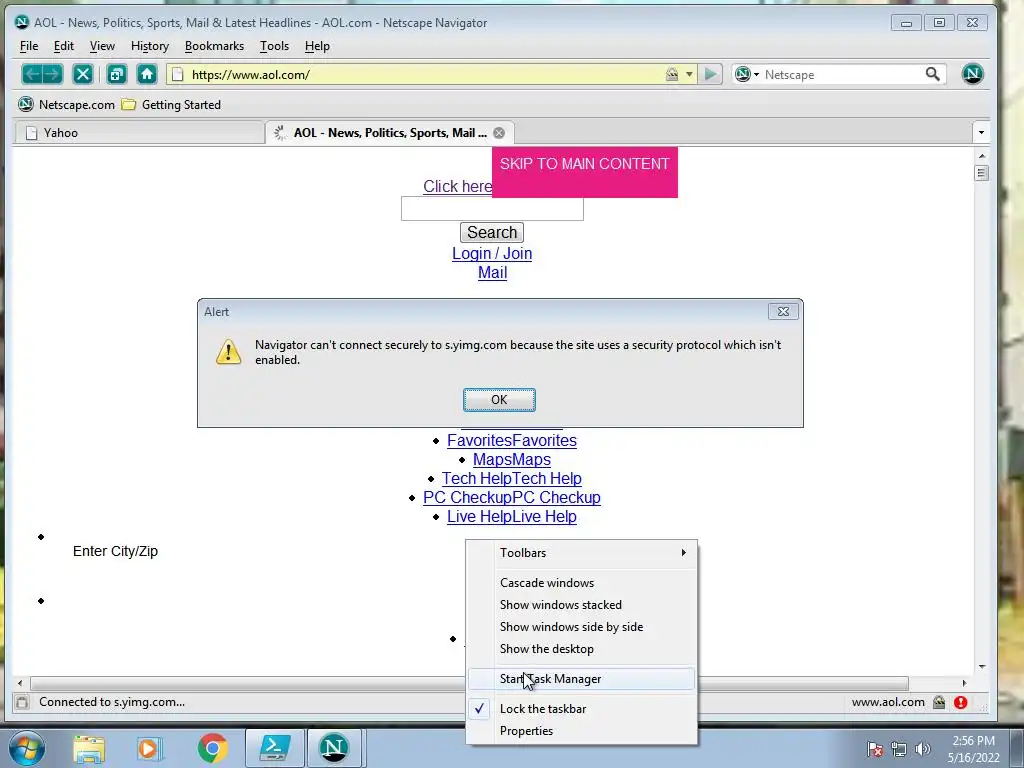The image size is (1024, 768).
Task: Go to the home page
Action: click(x=147, y=74)
